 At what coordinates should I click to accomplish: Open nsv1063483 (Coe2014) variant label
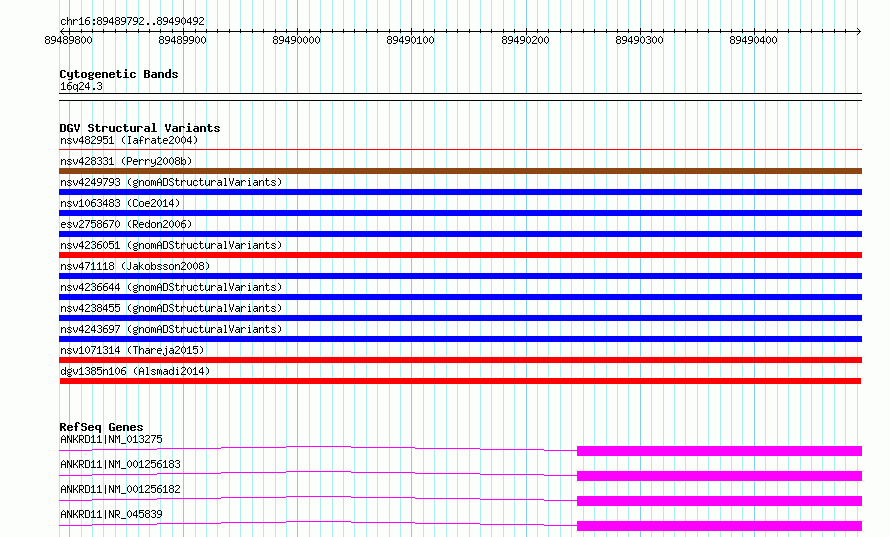[120, 203]
